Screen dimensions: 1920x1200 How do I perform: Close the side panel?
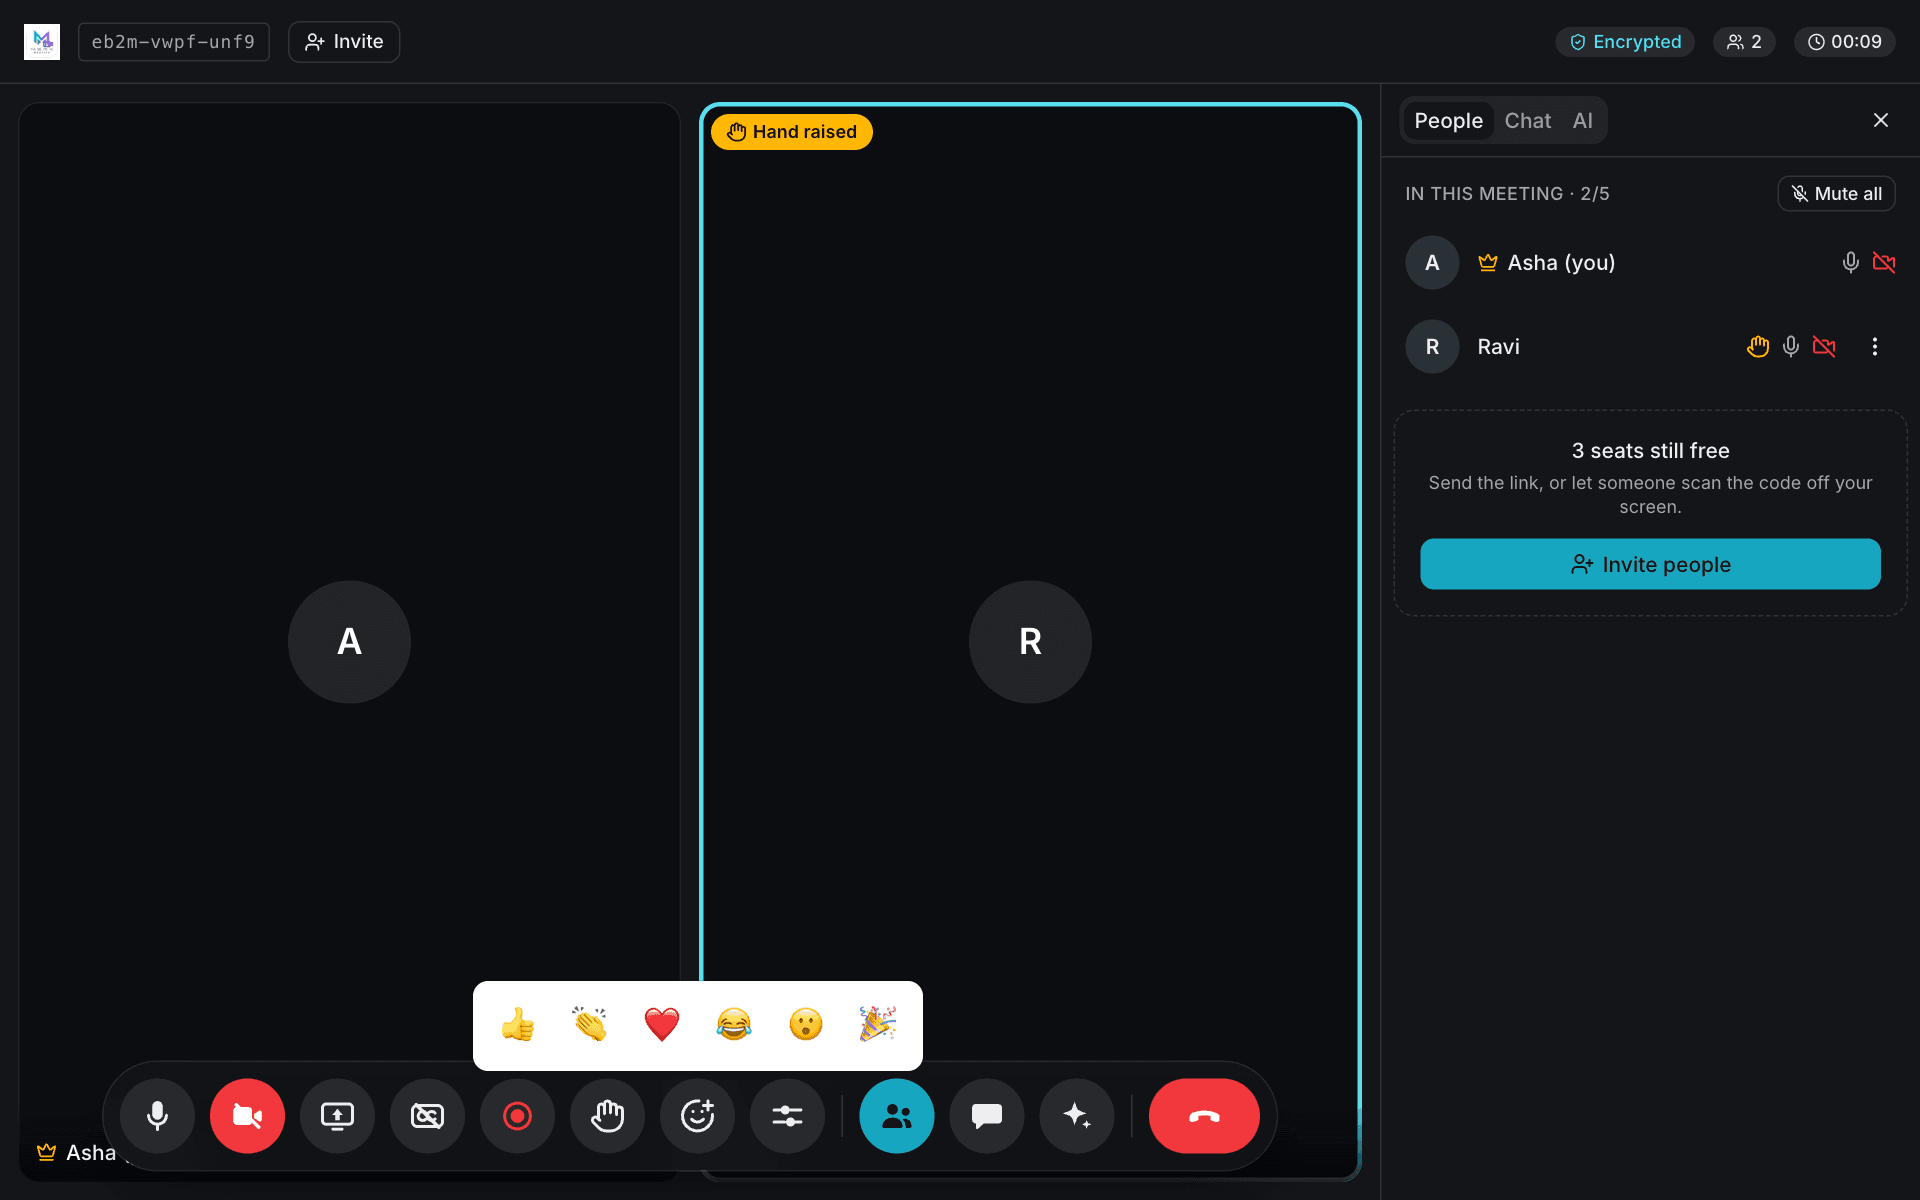tap(1881, 120)
